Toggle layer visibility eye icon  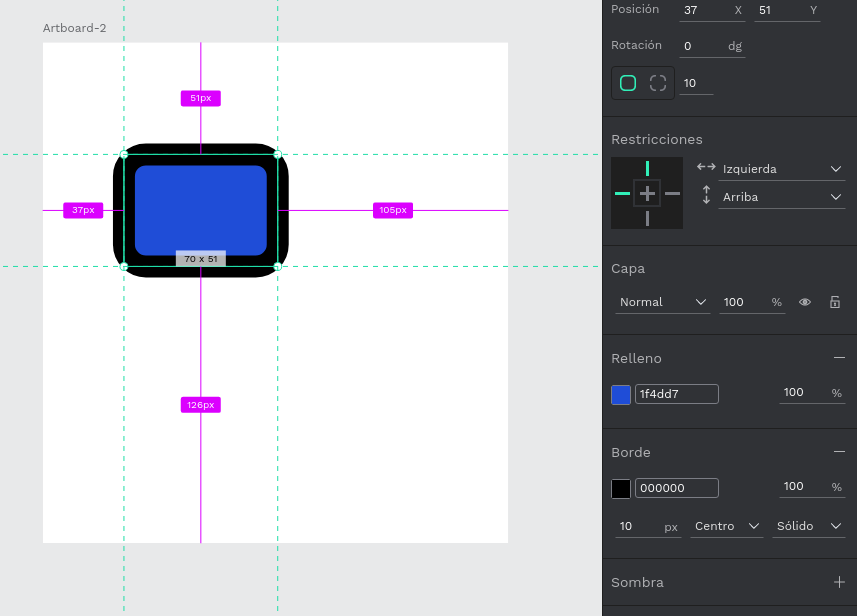805,302
